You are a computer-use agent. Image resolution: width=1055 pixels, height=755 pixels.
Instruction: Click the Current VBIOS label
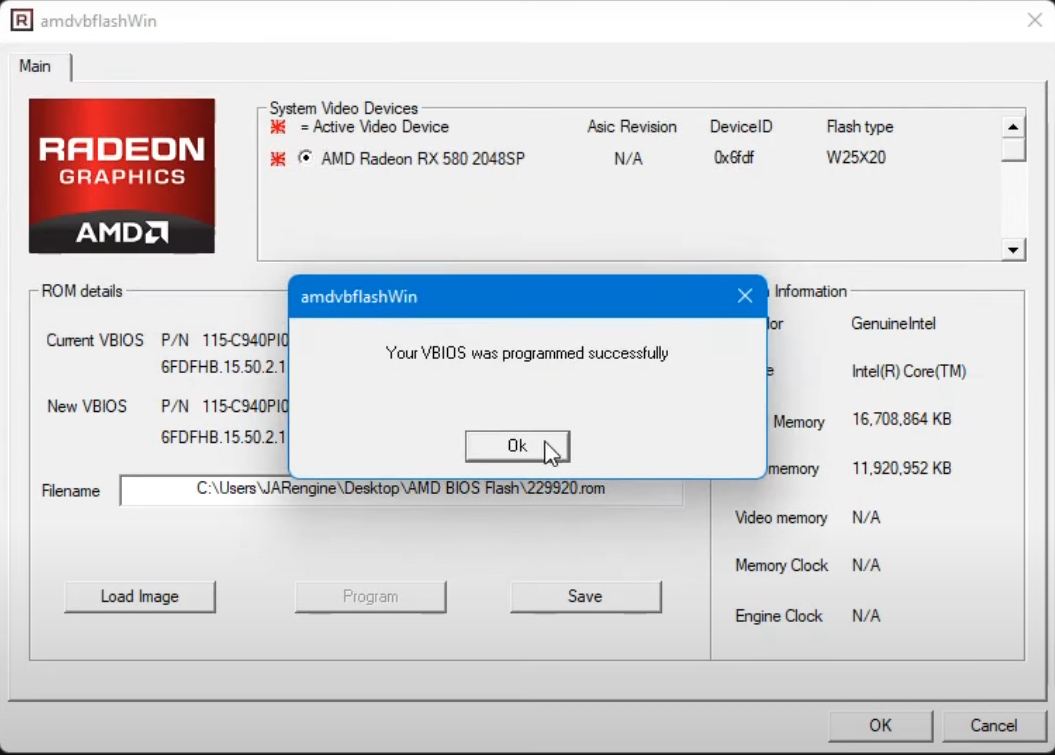click(95, 340)
